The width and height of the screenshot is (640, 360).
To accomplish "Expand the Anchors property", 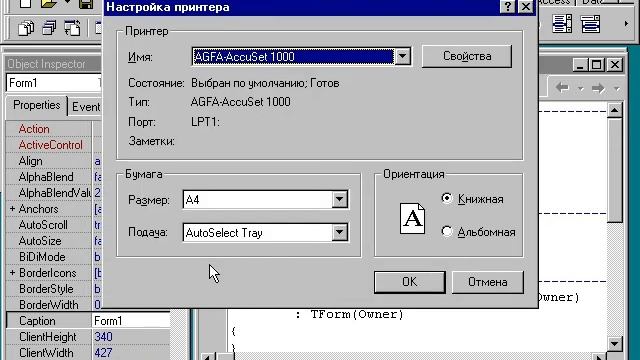I will [x=12, y=209].
